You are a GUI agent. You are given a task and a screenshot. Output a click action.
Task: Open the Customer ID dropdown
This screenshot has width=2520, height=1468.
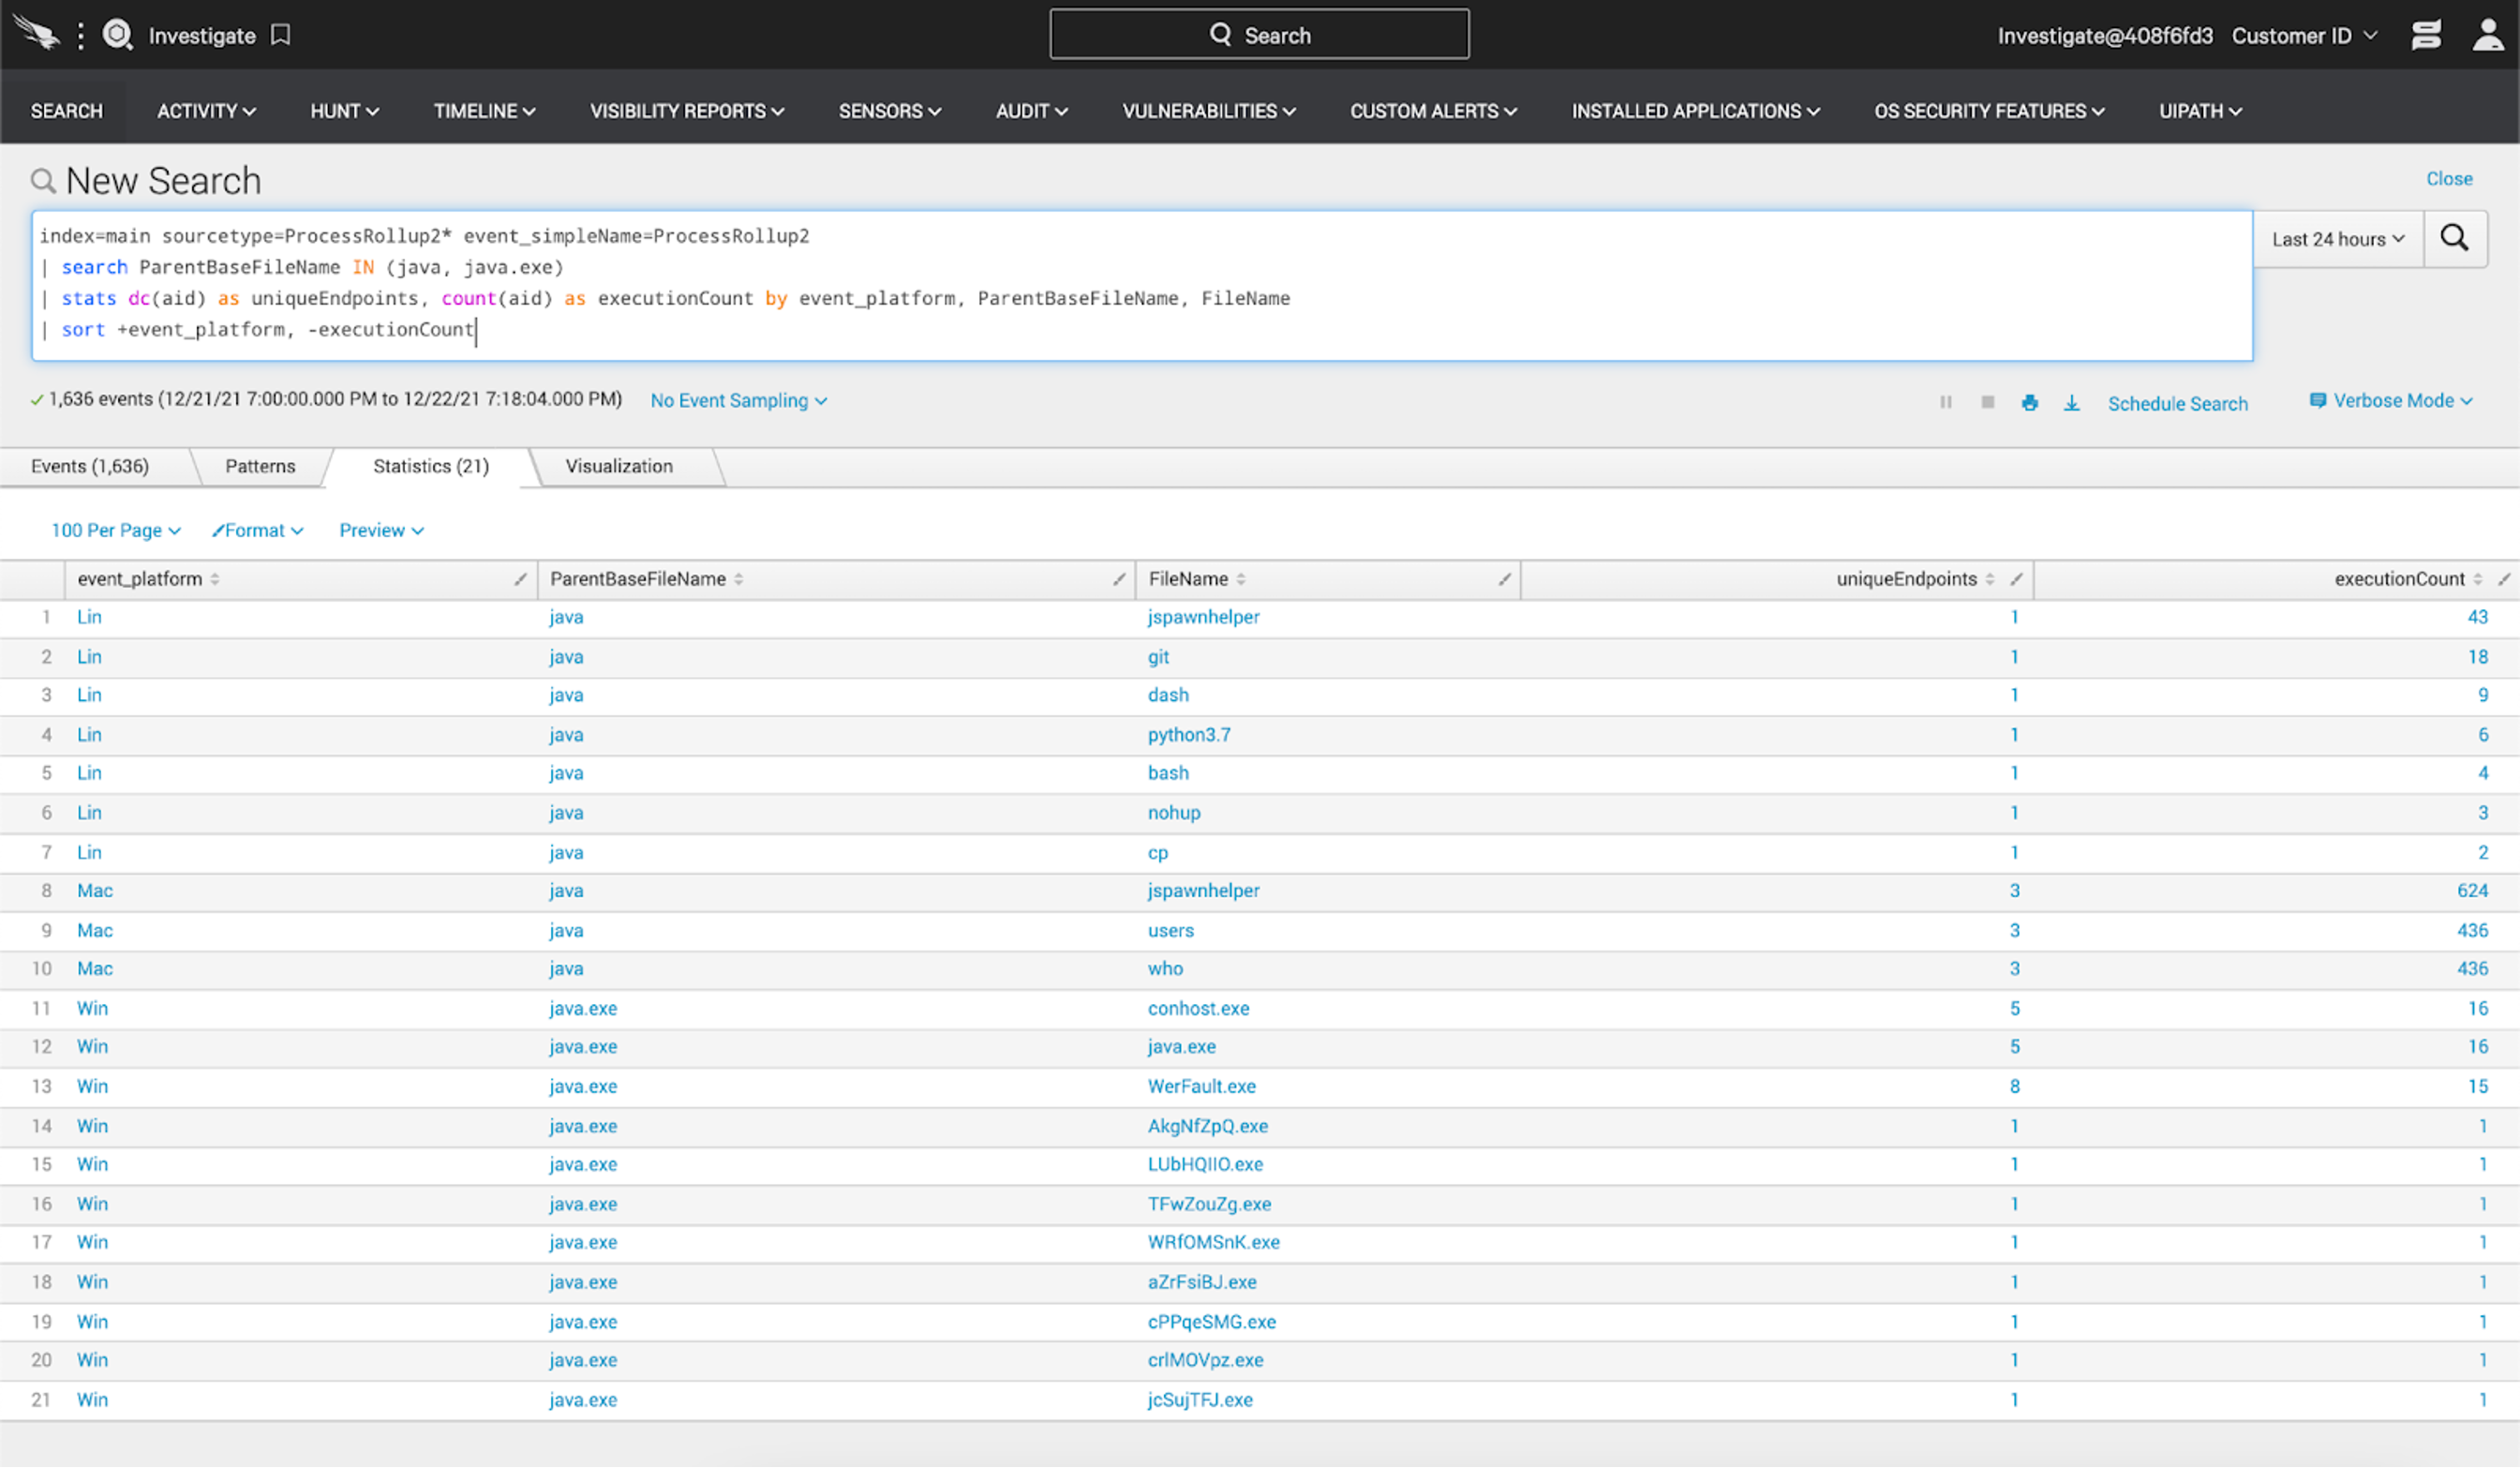coord(2304,36)
